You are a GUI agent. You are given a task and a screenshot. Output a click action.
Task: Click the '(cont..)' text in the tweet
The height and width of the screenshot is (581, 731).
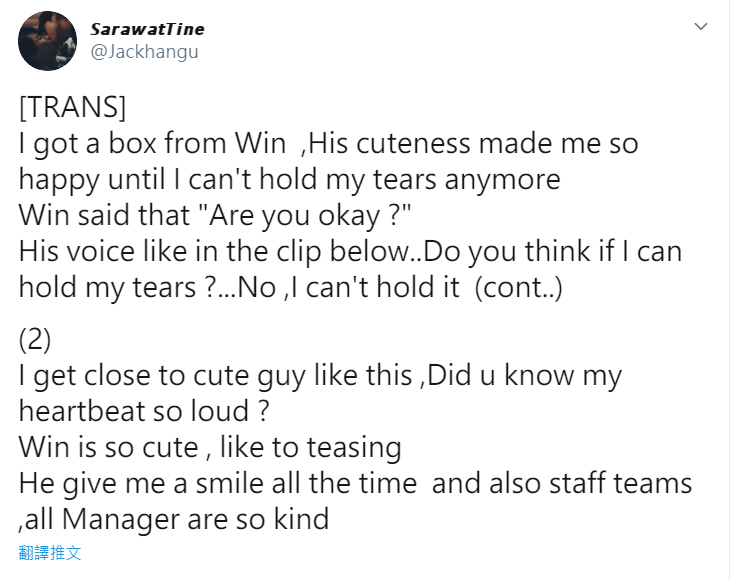[518, 287]
